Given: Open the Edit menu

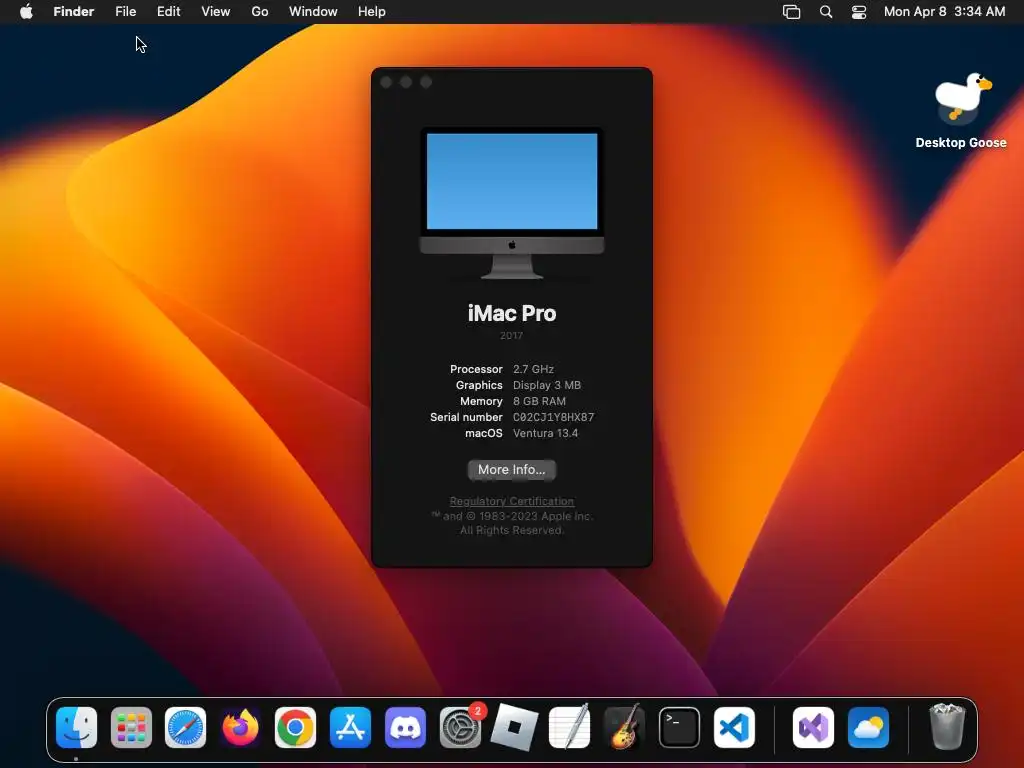Looking at the screenshot, I should pyautogui.click(x=168, y=12).
